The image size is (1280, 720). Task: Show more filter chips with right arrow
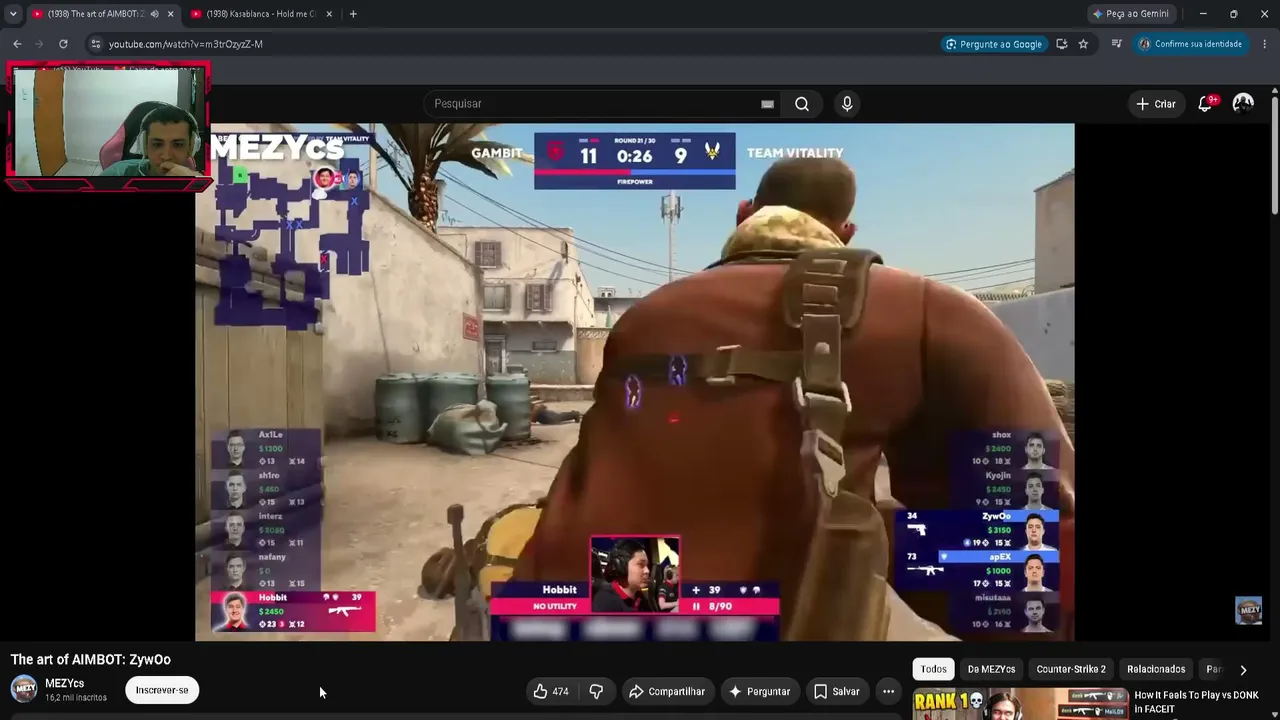click(1243, 670)
